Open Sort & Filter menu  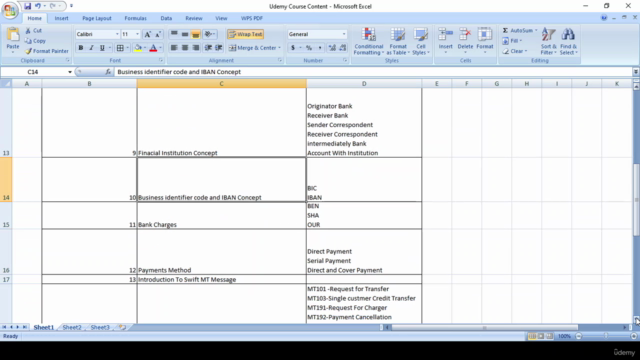548,41
